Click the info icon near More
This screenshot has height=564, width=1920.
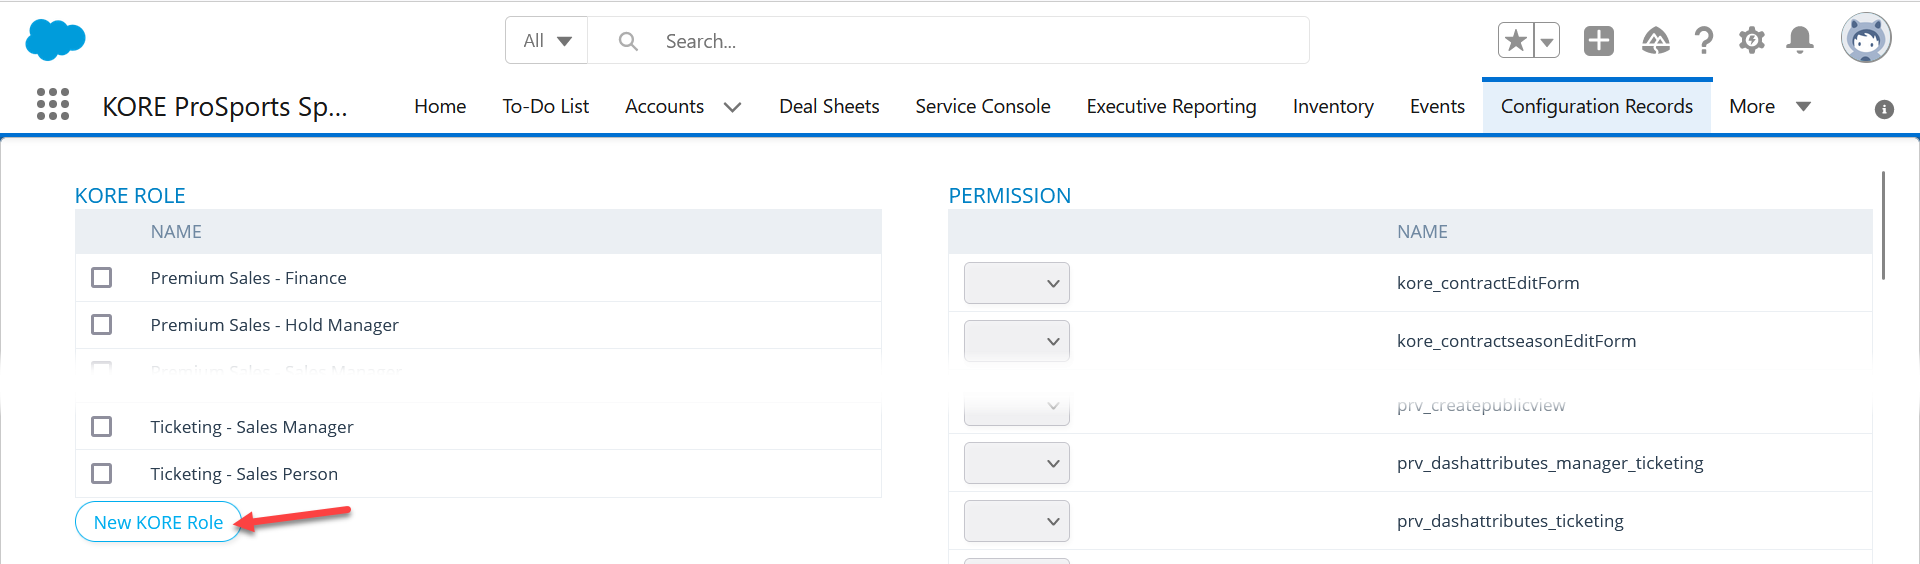point(1884,109)
